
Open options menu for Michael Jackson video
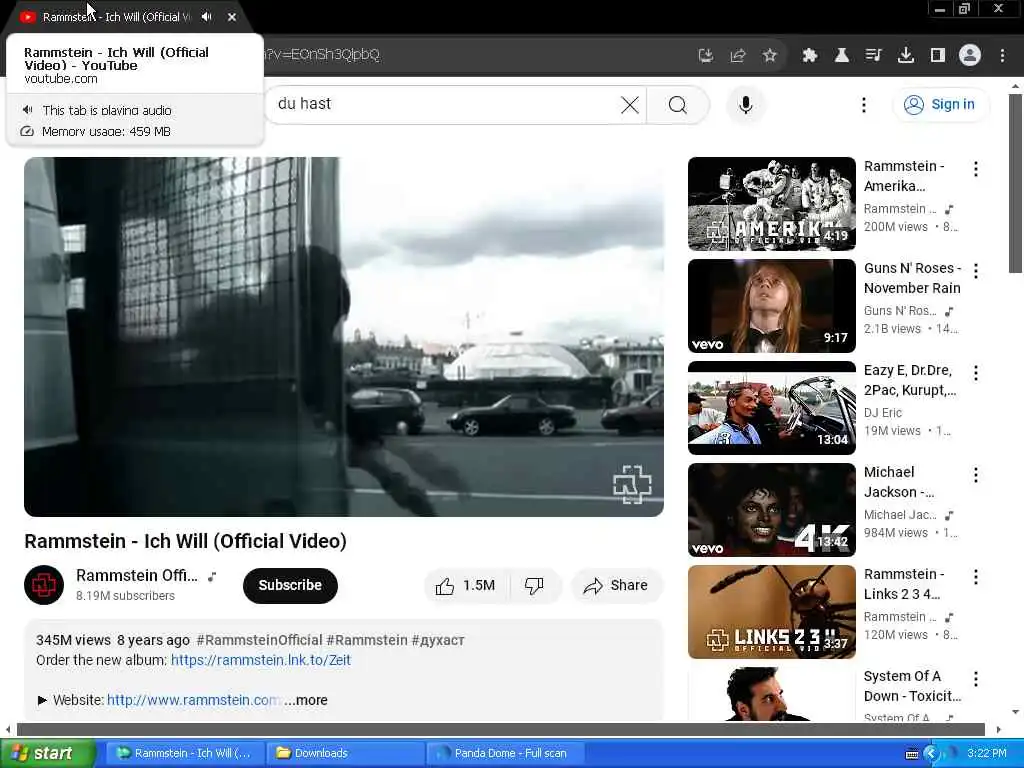(976, 475)
